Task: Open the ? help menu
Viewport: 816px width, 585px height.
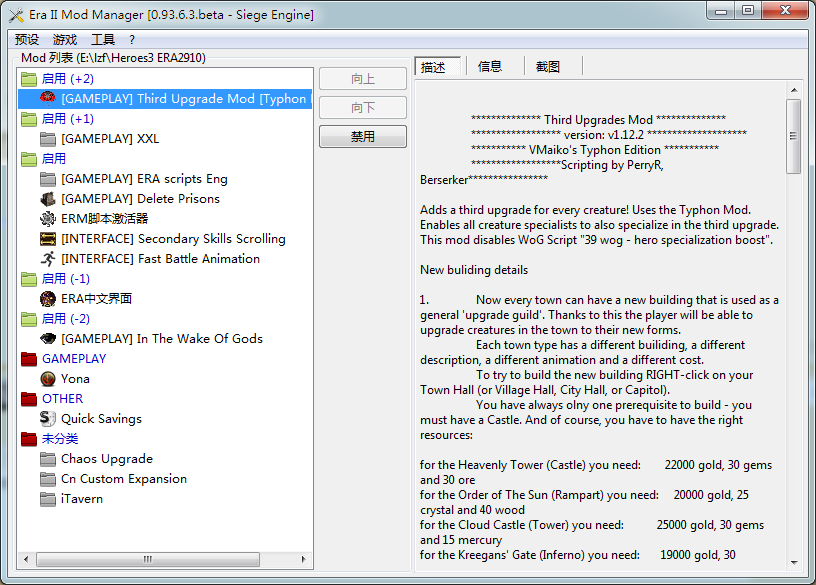Action: (x=132, y=40)
